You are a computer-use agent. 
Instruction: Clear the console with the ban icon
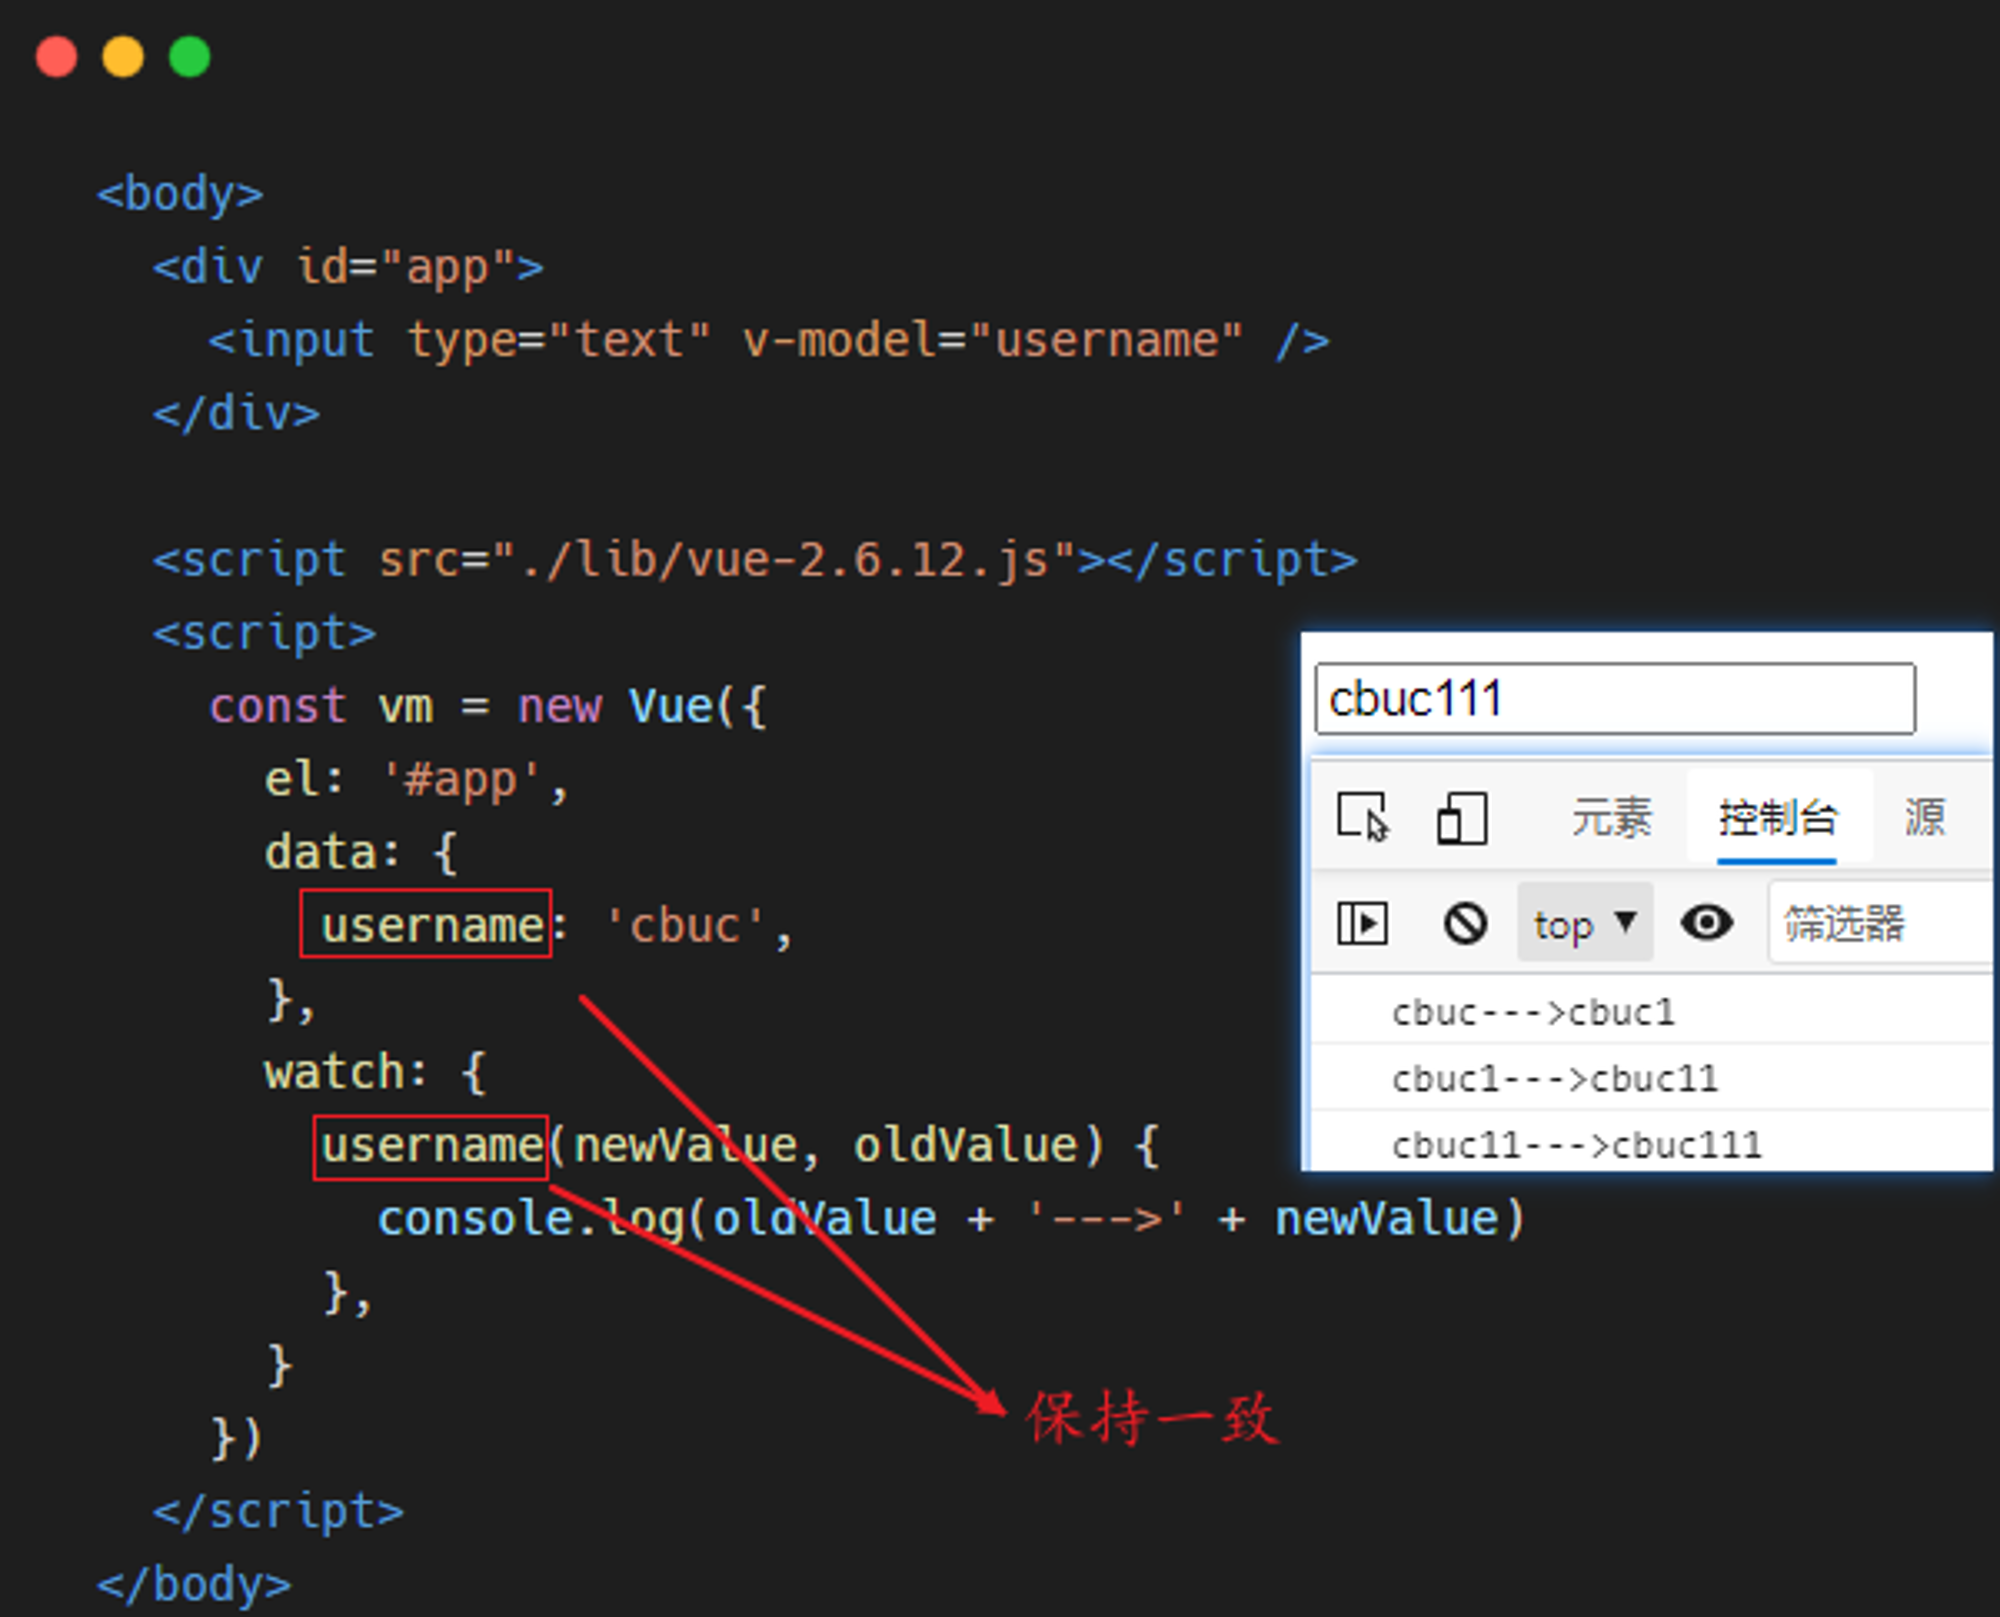pyautogui.click(x=1465, y=923)
